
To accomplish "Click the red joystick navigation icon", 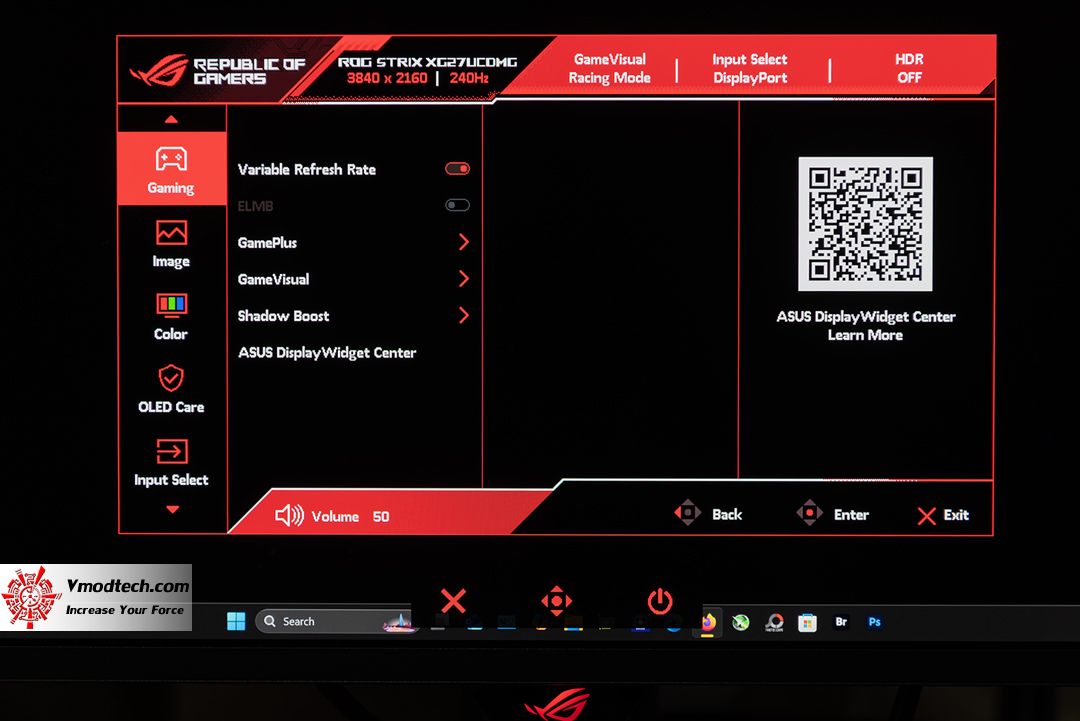I will coord(557,600).
